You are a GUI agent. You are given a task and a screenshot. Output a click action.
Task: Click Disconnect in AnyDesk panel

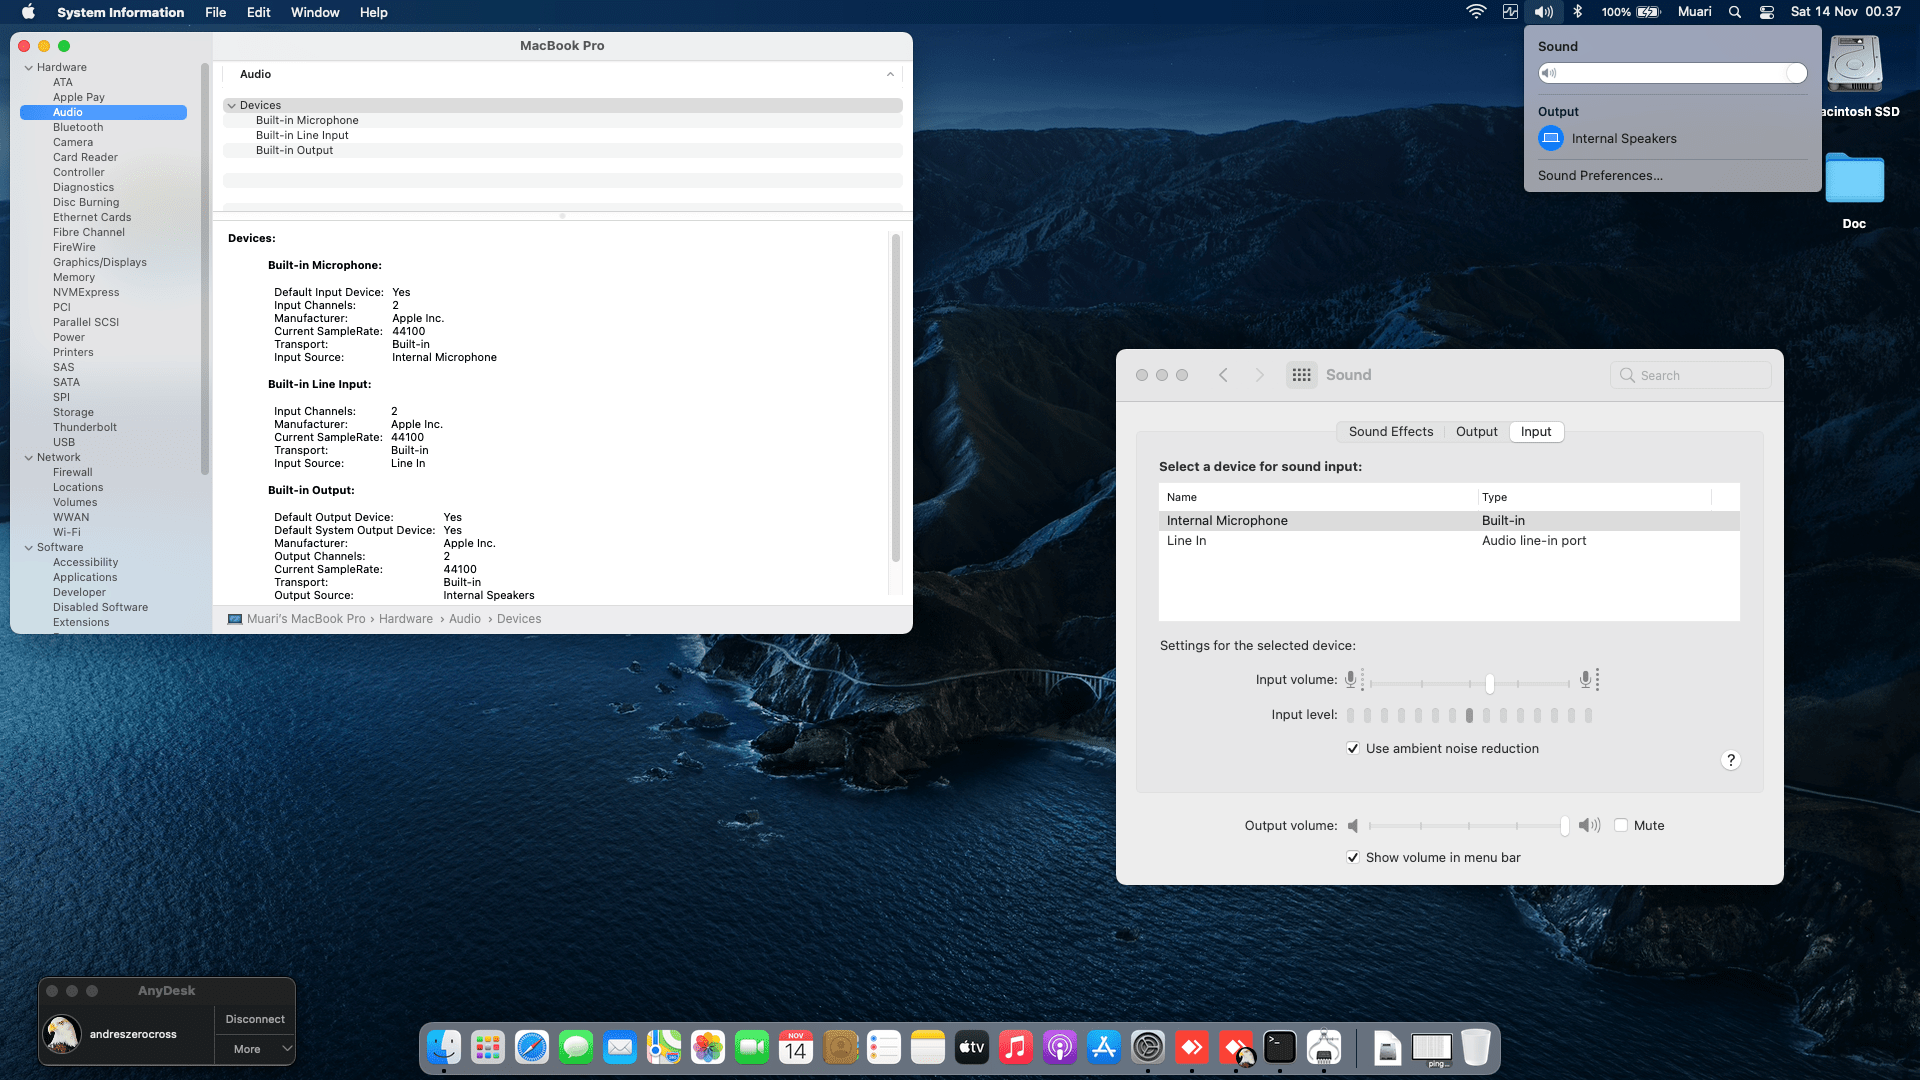pyautogui.click(x=255, y=1019)
